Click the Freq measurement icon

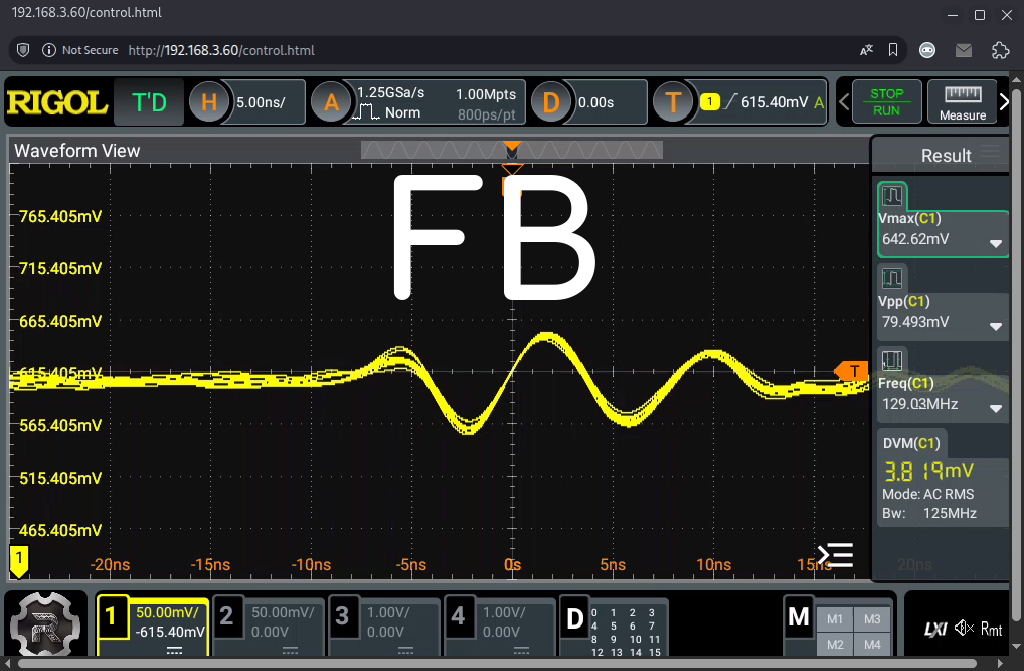click(x=891, y=361)
